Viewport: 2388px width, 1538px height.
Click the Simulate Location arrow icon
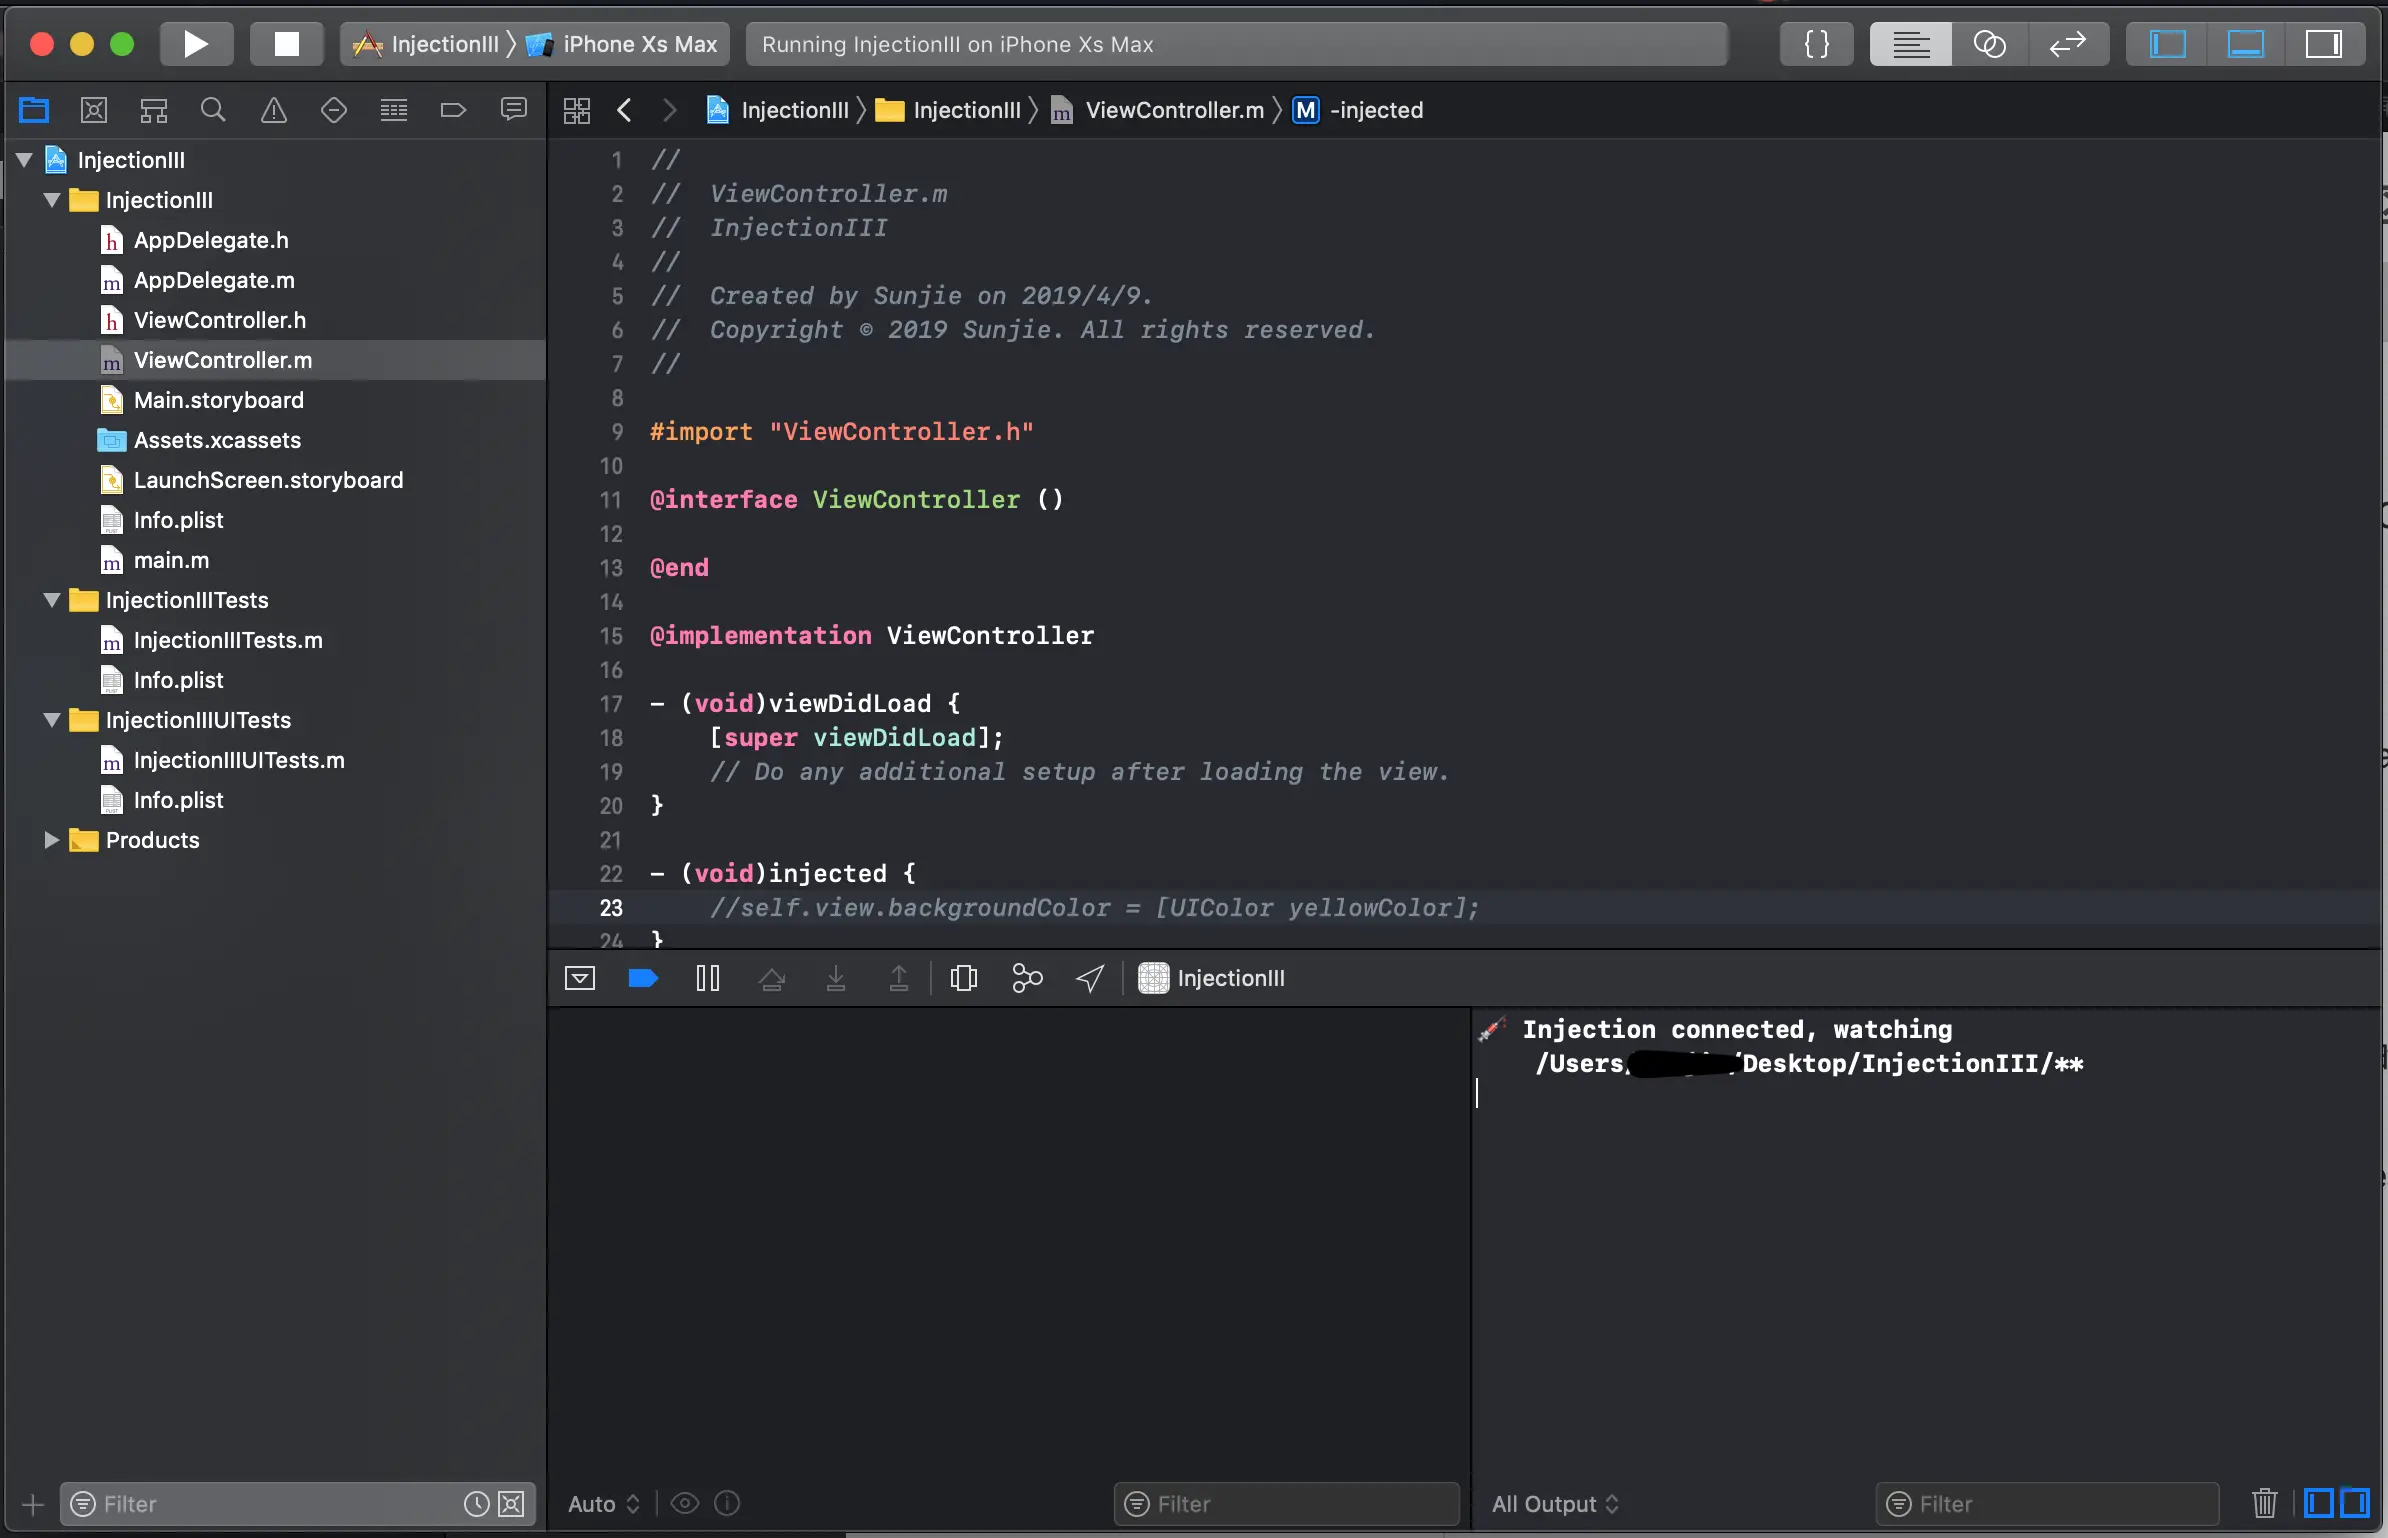1090,978
